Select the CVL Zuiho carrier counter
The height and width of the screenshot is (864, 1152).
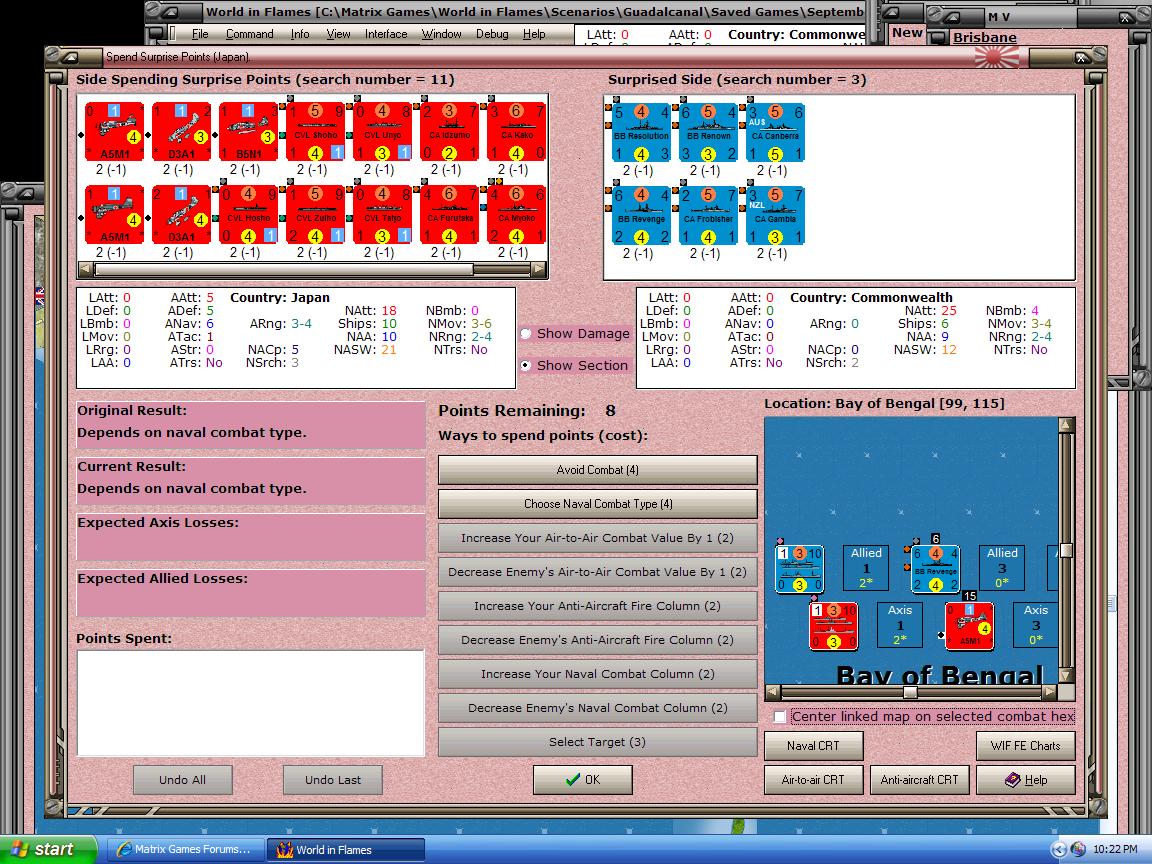coord(315,215)
